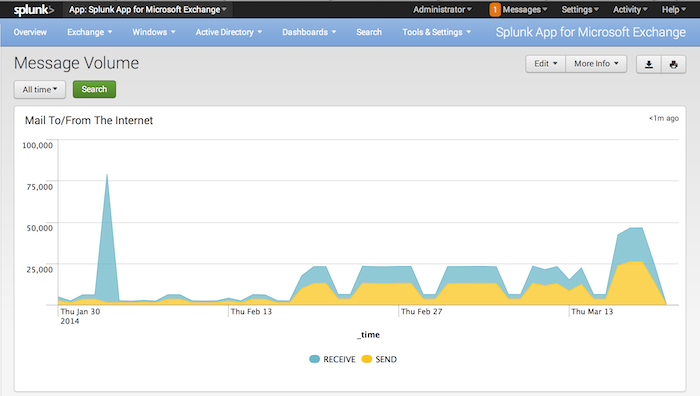Open the All time range picker
Screen dimensions: 700x396
pyautogui.click(x=40, y=89)
